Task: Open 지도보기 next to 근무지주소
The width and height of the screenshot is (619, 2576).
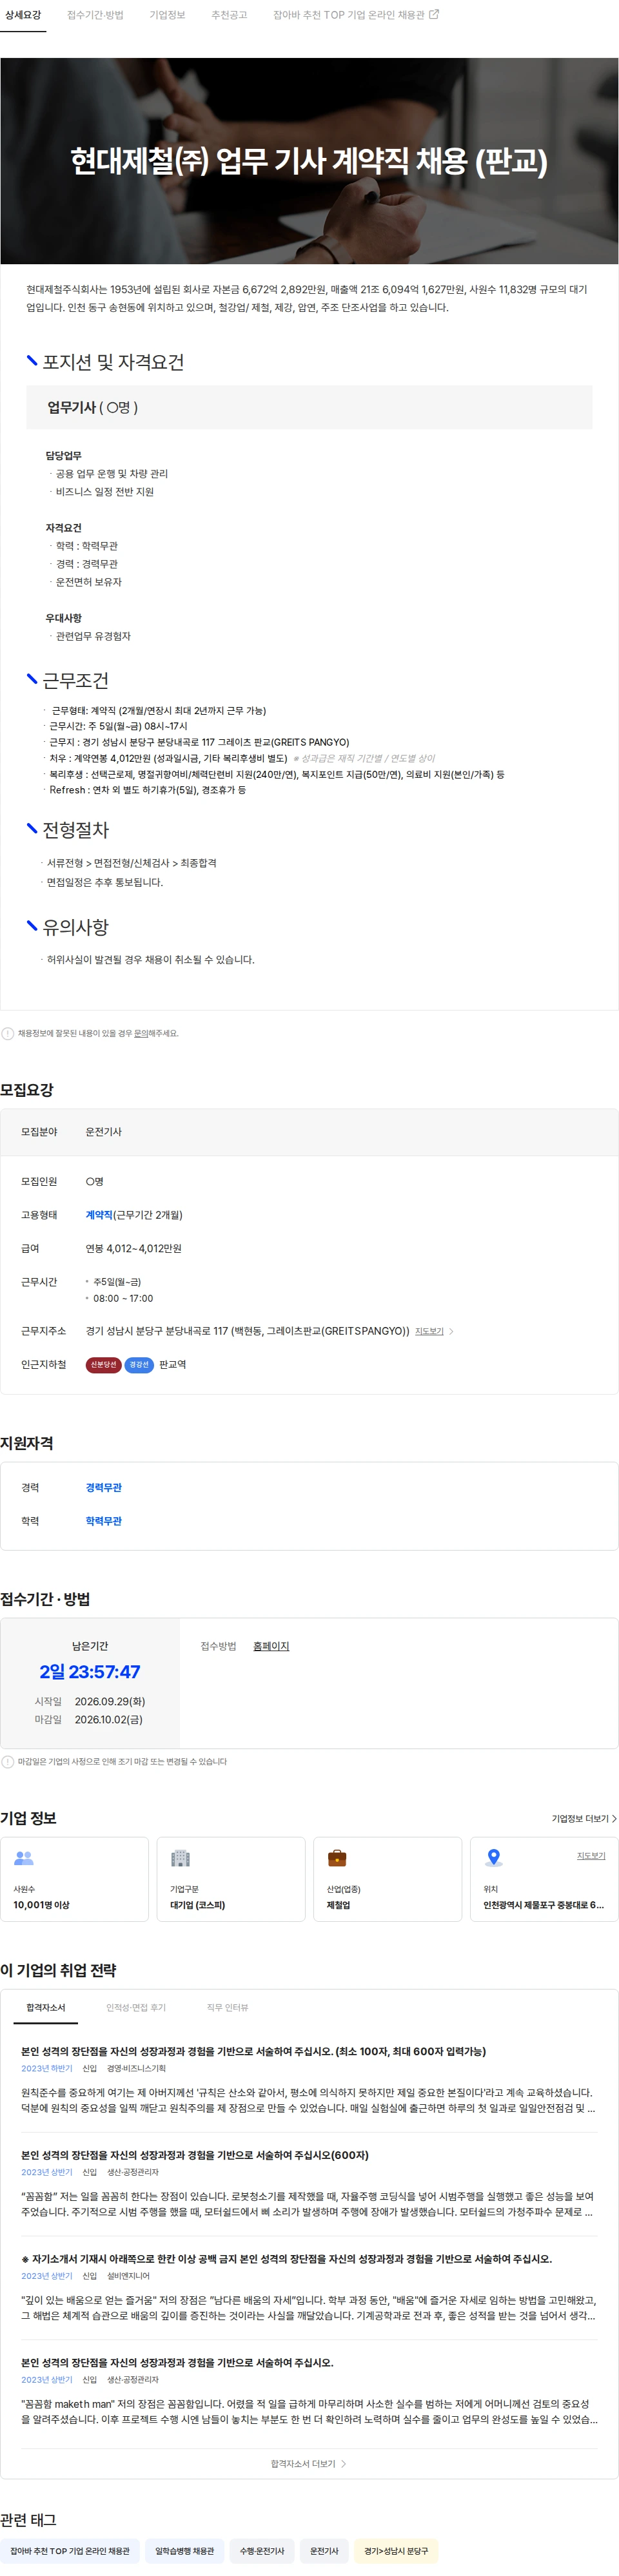Action: [429, 1331]
